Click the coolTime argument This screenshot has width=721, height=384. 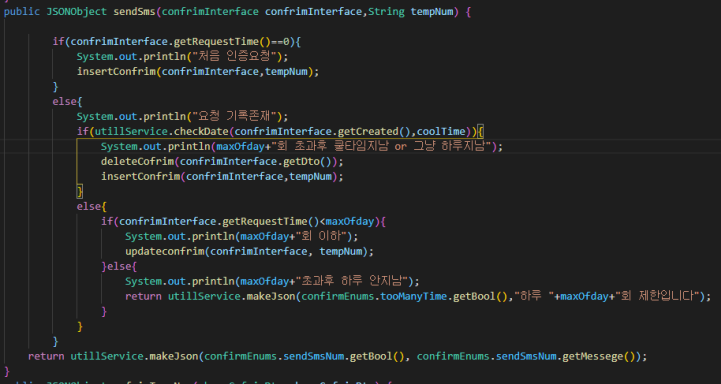(x=441, y=132)
